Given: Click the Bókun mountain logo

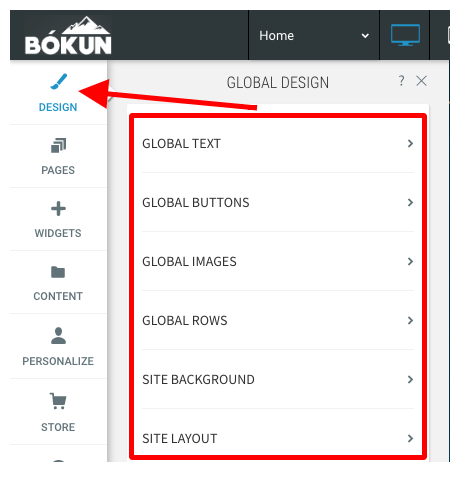Looking at the screenshot, I should (68, 36).
